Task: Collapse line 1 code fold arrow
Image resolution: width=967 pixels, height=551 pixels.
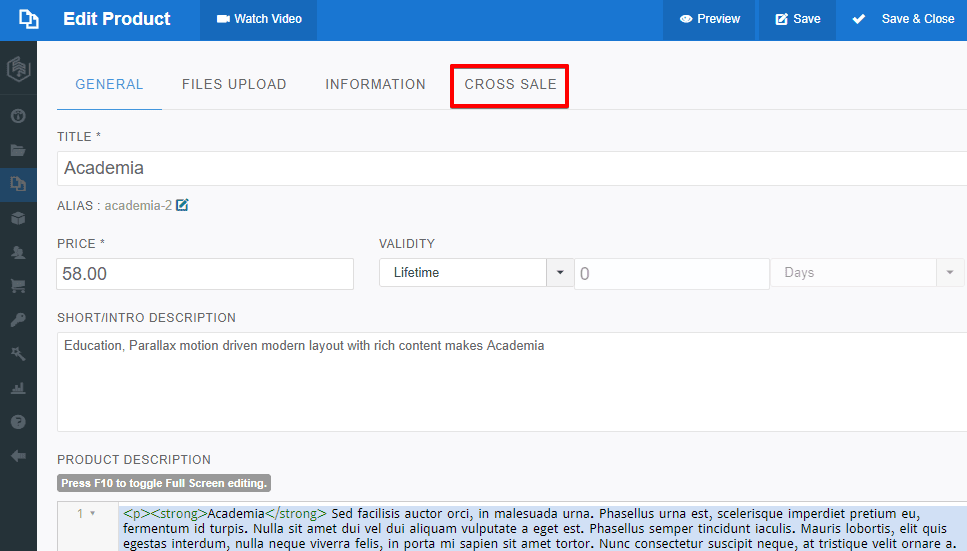Action: (x=93, y=514)
